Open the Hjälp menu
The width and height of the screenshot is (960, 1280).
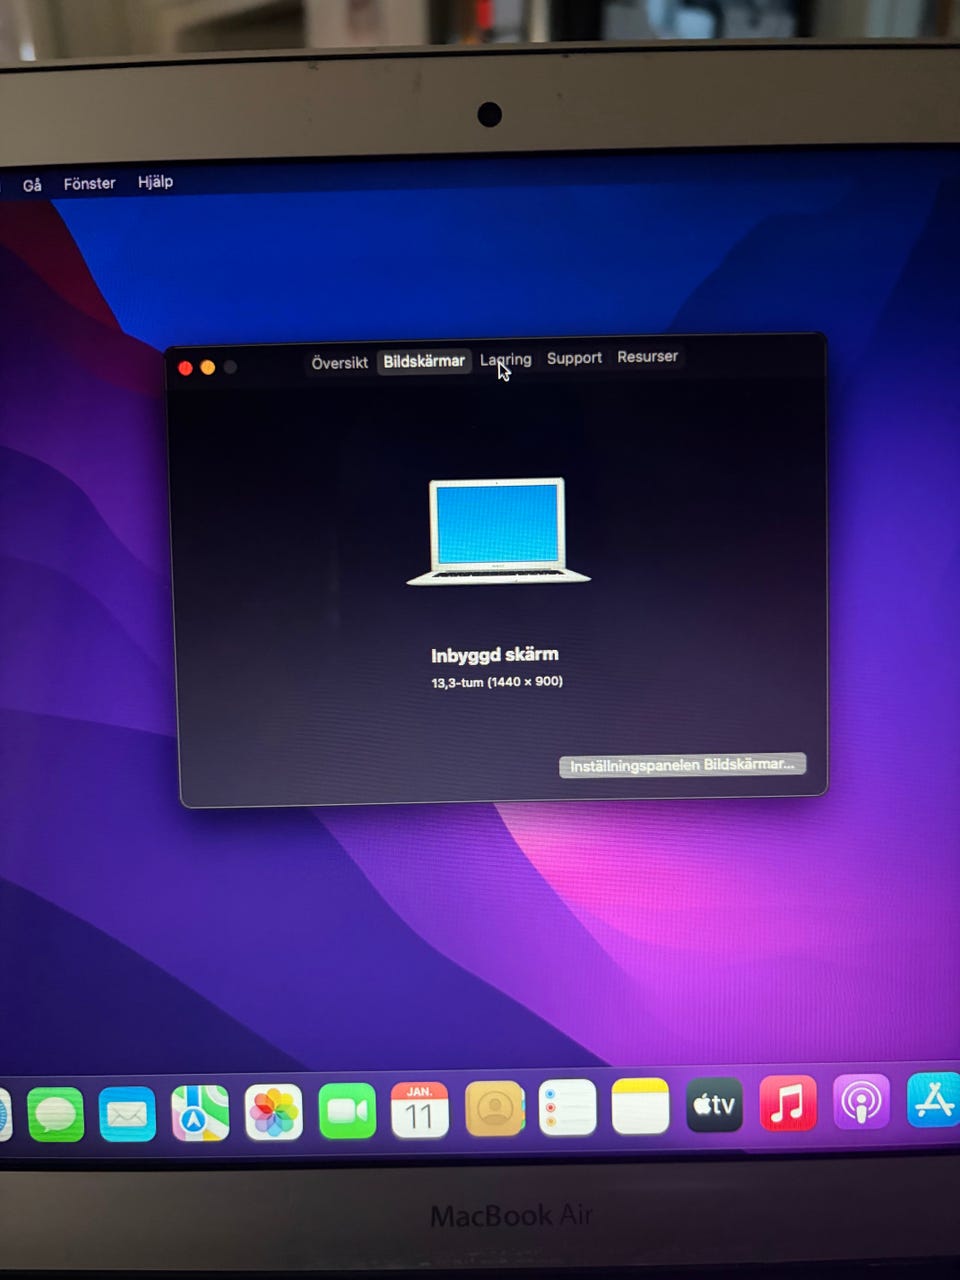pos(155,181)
